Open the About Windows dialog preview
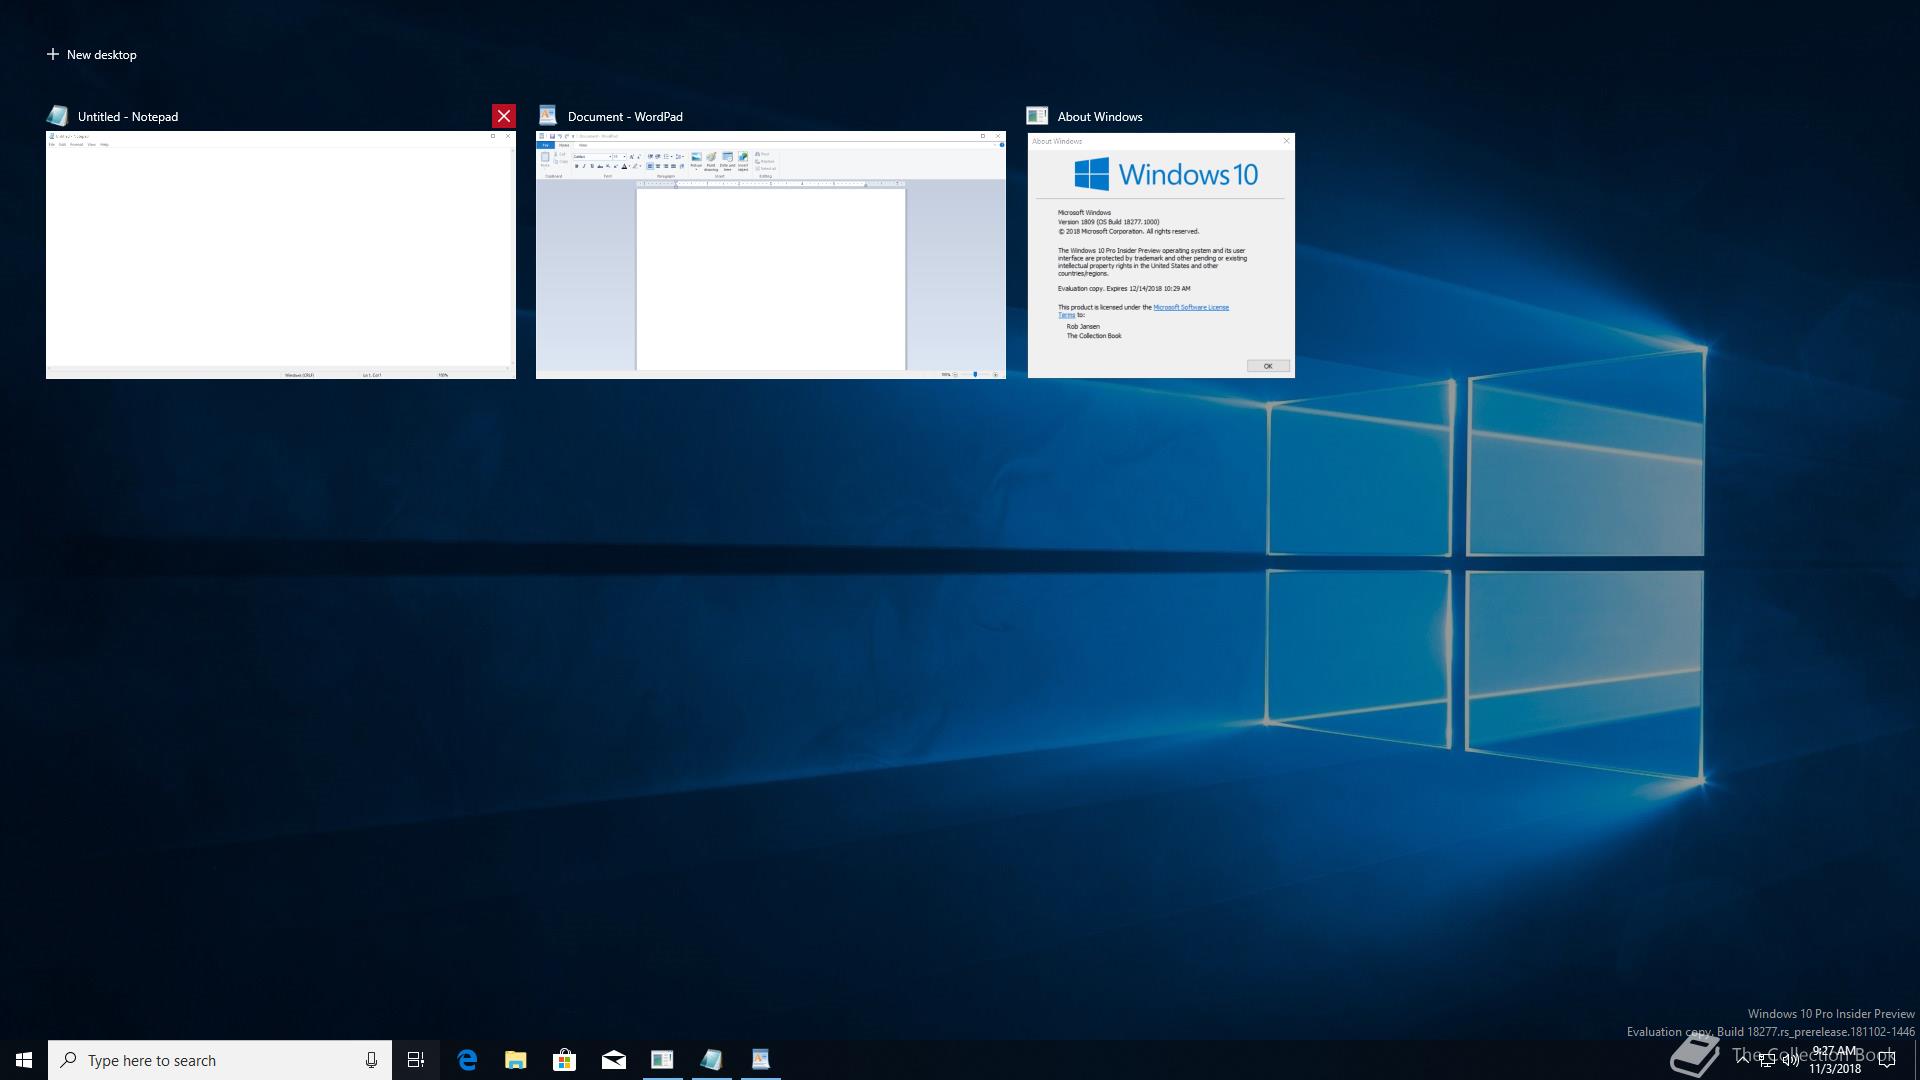Image resolution: width=1920 pixels, height=1080 pixels. point(1161,255)
